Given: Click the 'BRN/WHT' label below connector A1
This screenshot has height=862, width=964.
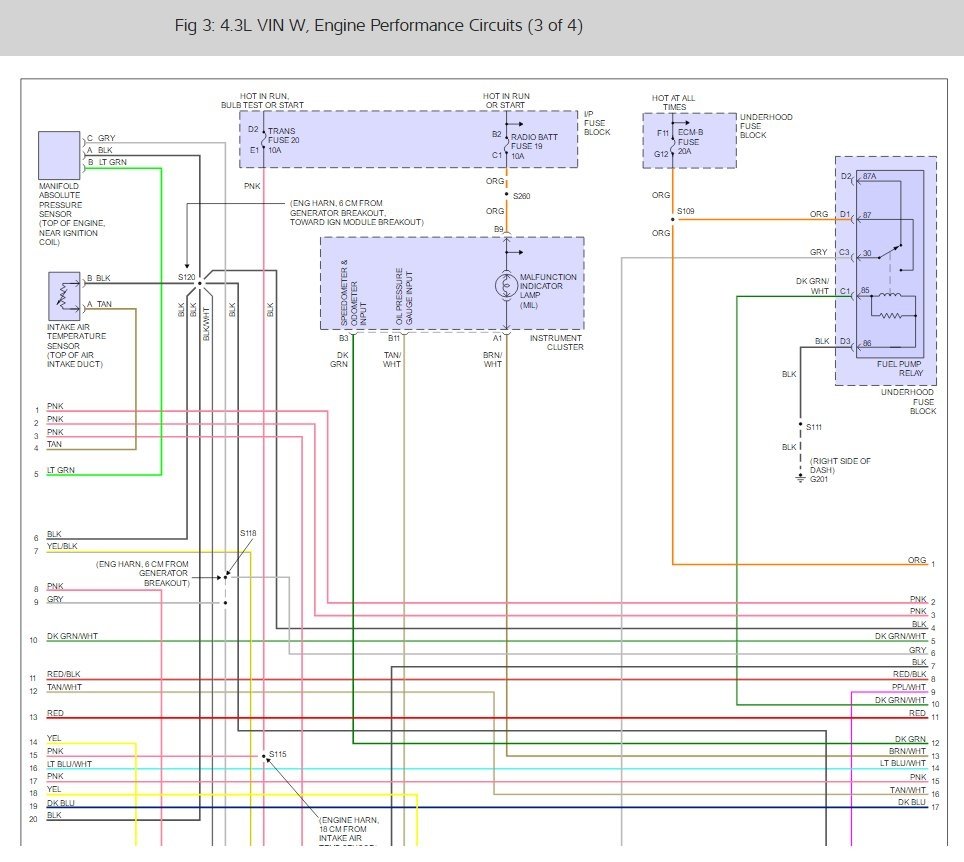Looking at the screenshot, I should click(492, 360).
